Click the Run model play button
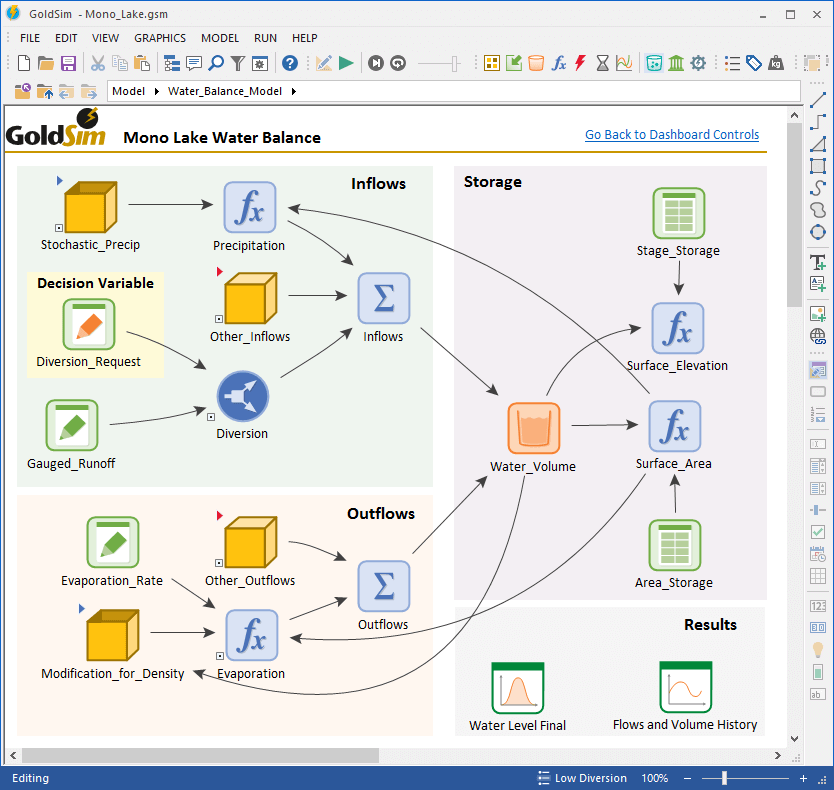The height and width of the screenshot is (790, 834). pyautogui.click(x=346, y=63)
